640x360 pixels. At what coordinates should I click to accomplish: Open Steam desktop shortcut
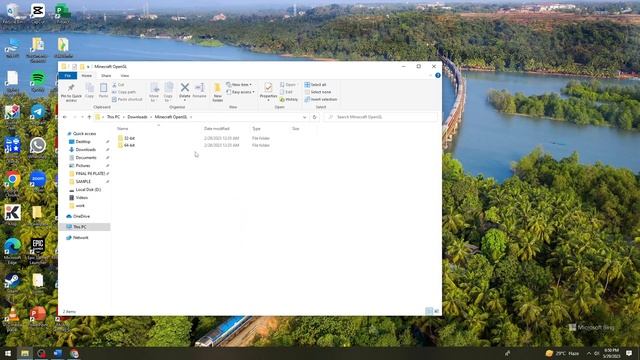point(13,282)
